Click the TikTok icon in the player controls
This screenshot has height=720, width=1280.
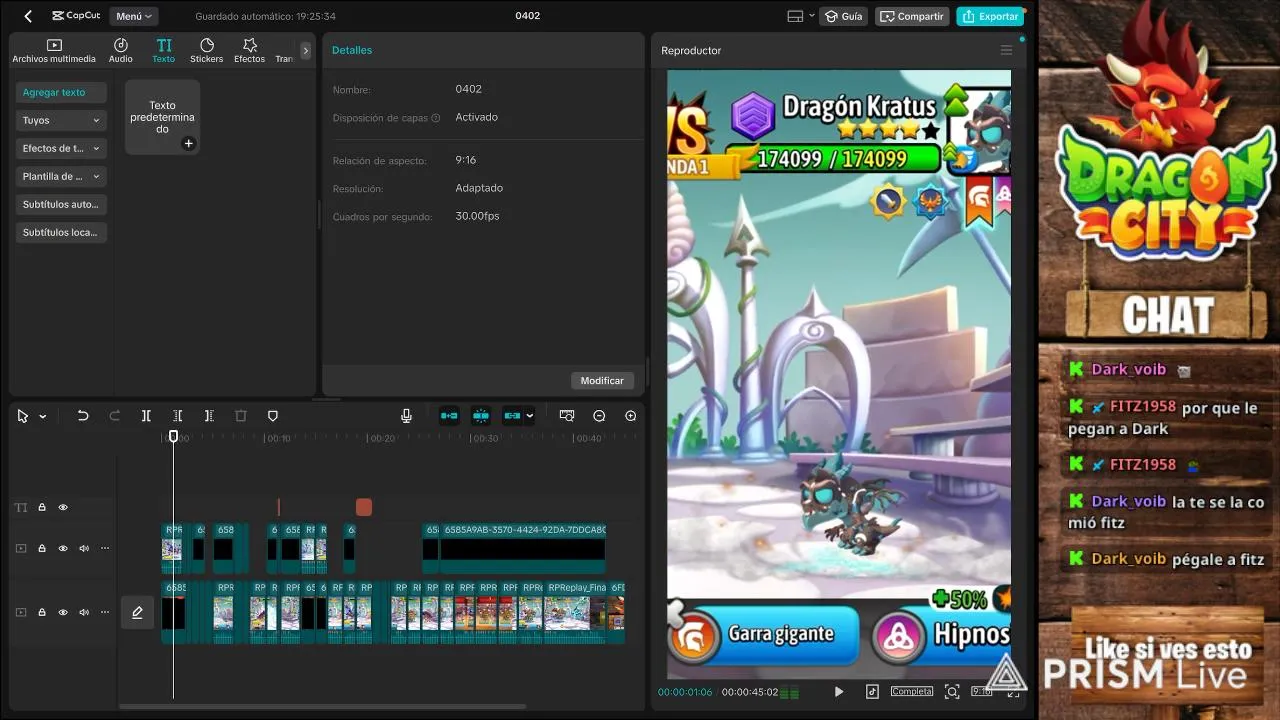coord(872,691)
